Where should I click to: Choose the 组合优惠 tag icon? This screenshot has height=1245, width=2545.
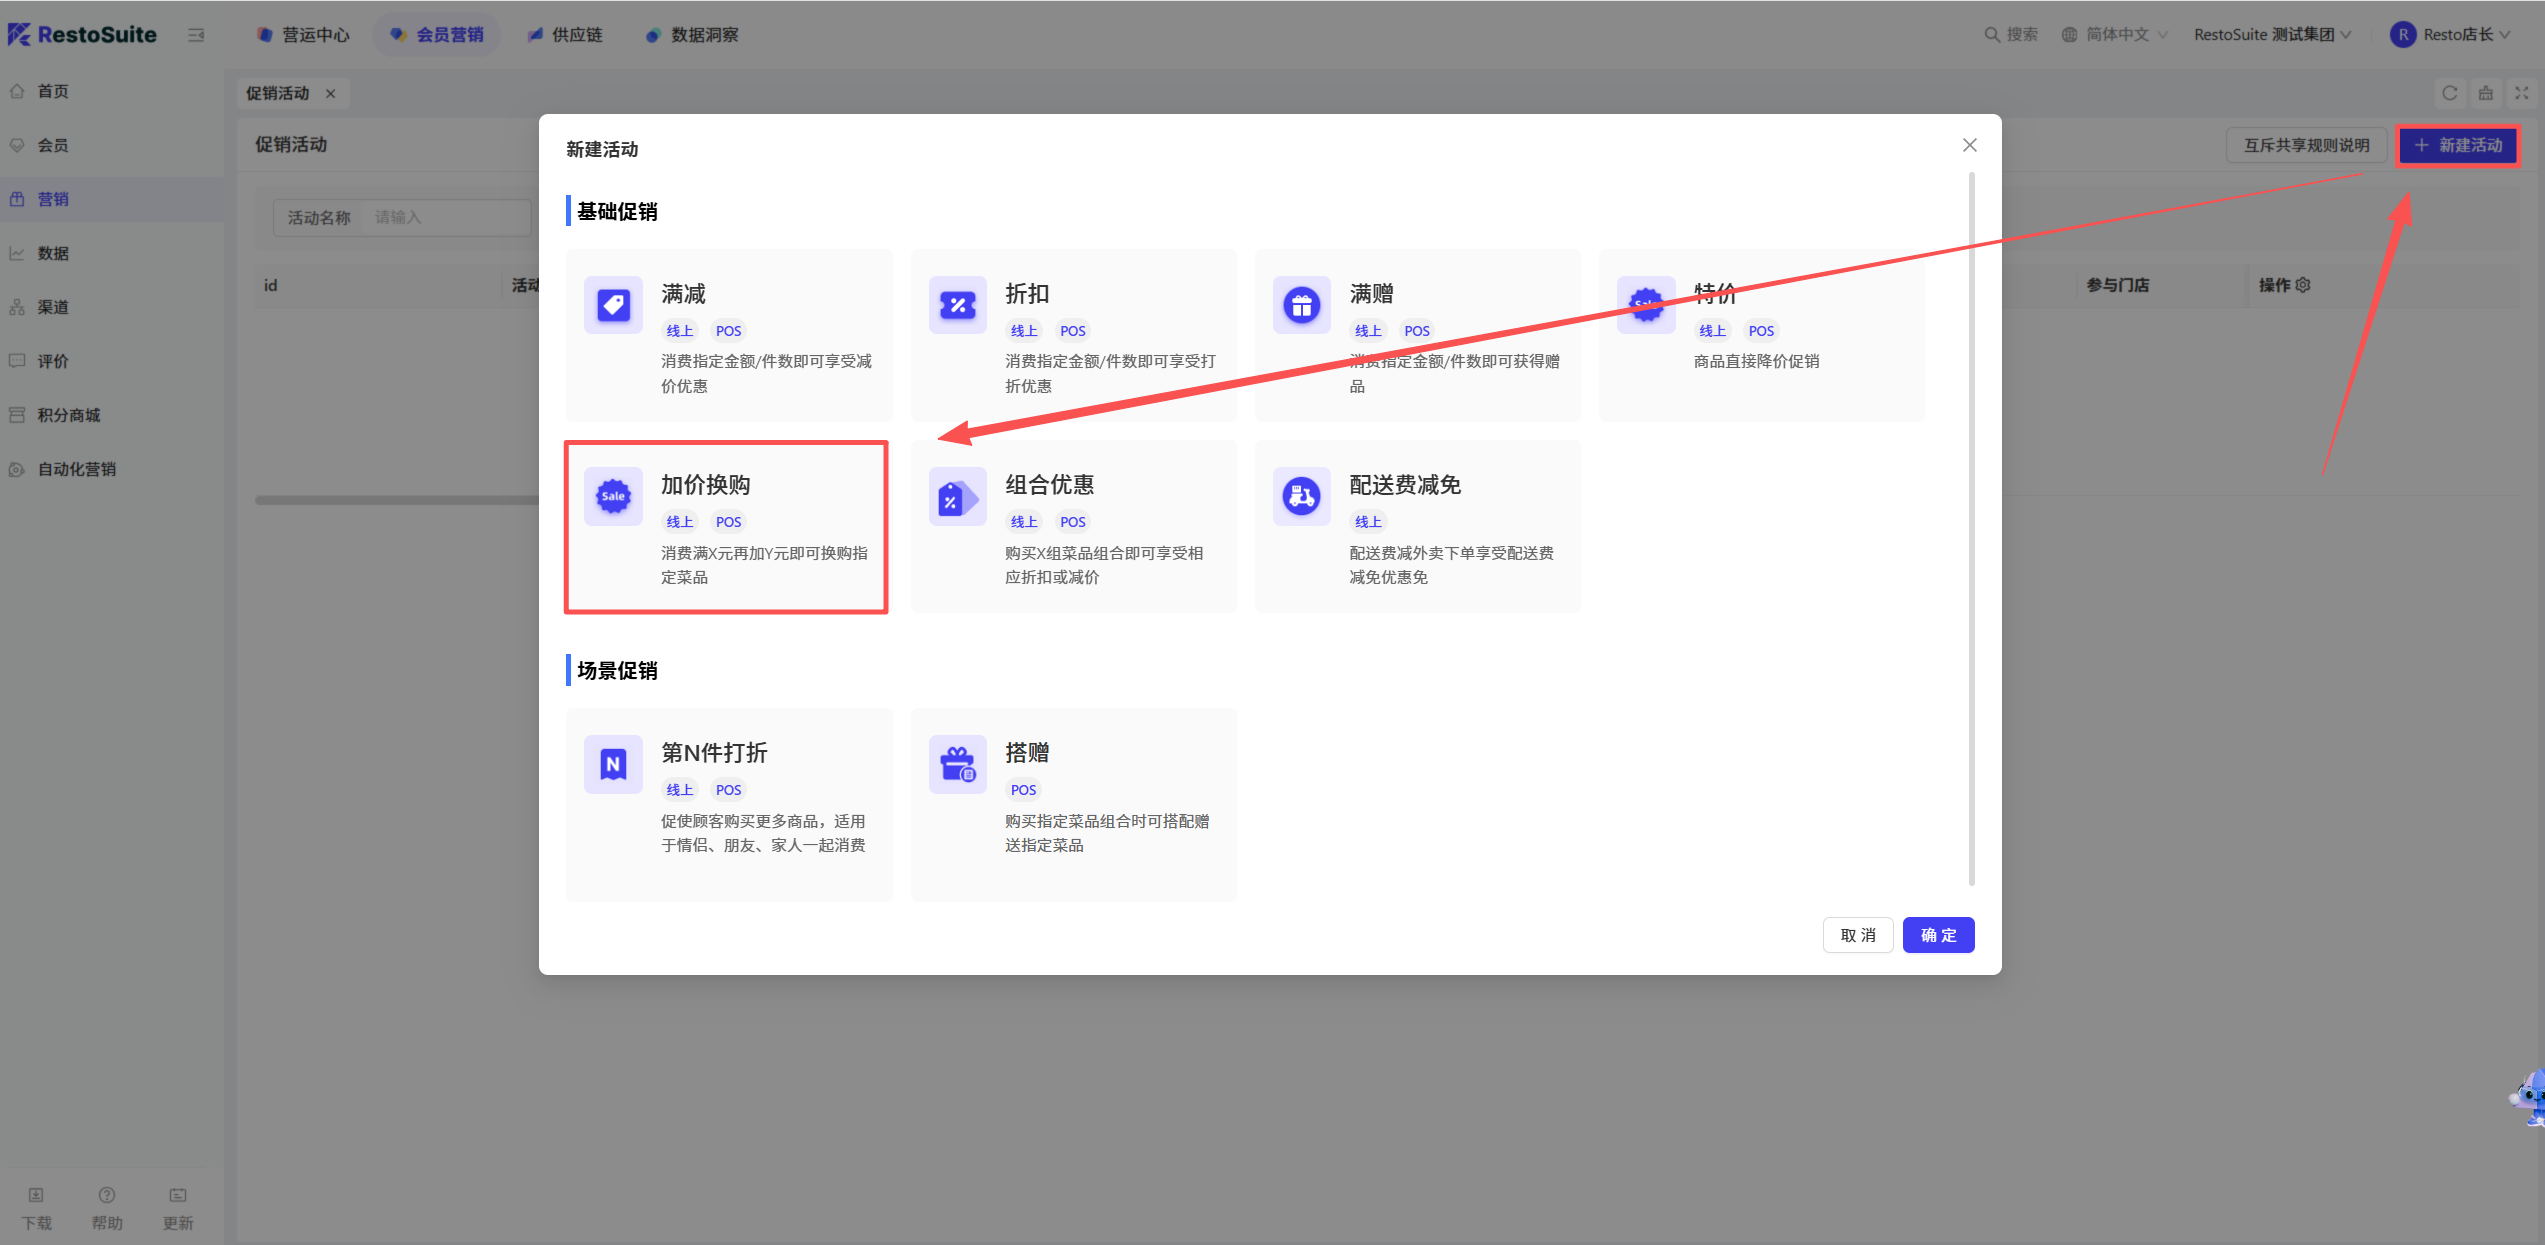point(957,496)
